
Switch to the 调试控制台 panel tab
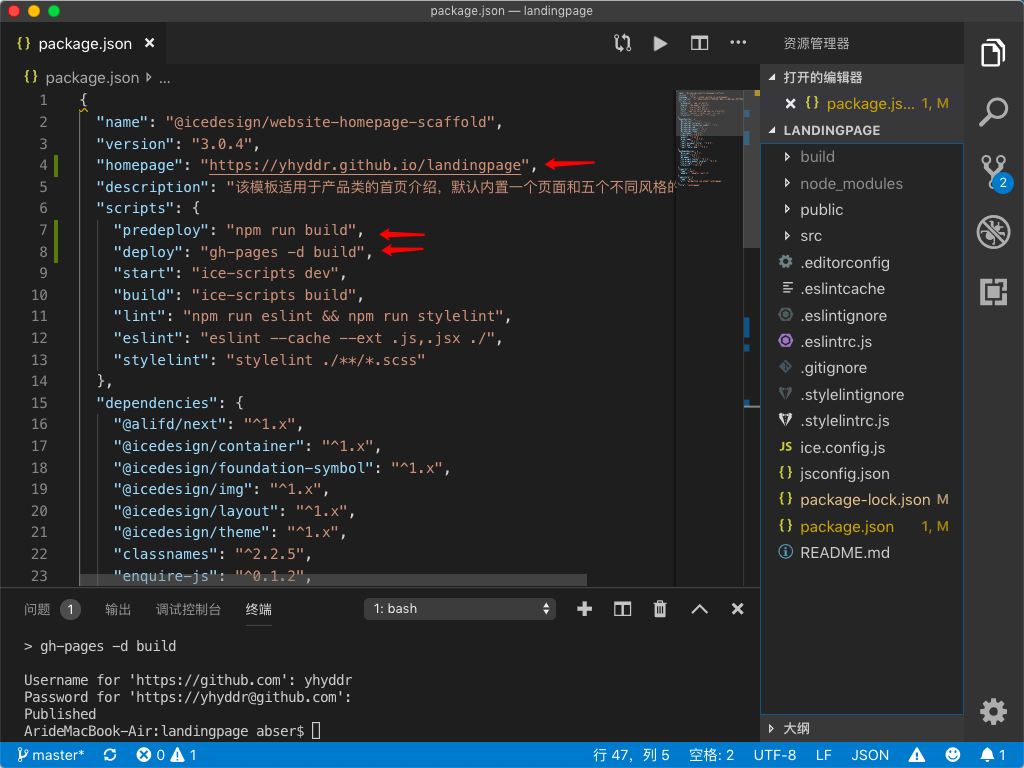coord(188,609)
